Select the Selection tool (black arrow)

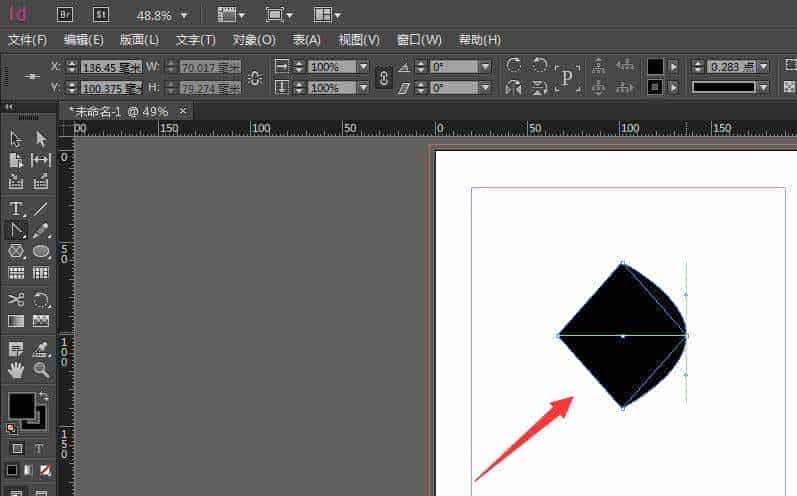[x=16, y=139]
